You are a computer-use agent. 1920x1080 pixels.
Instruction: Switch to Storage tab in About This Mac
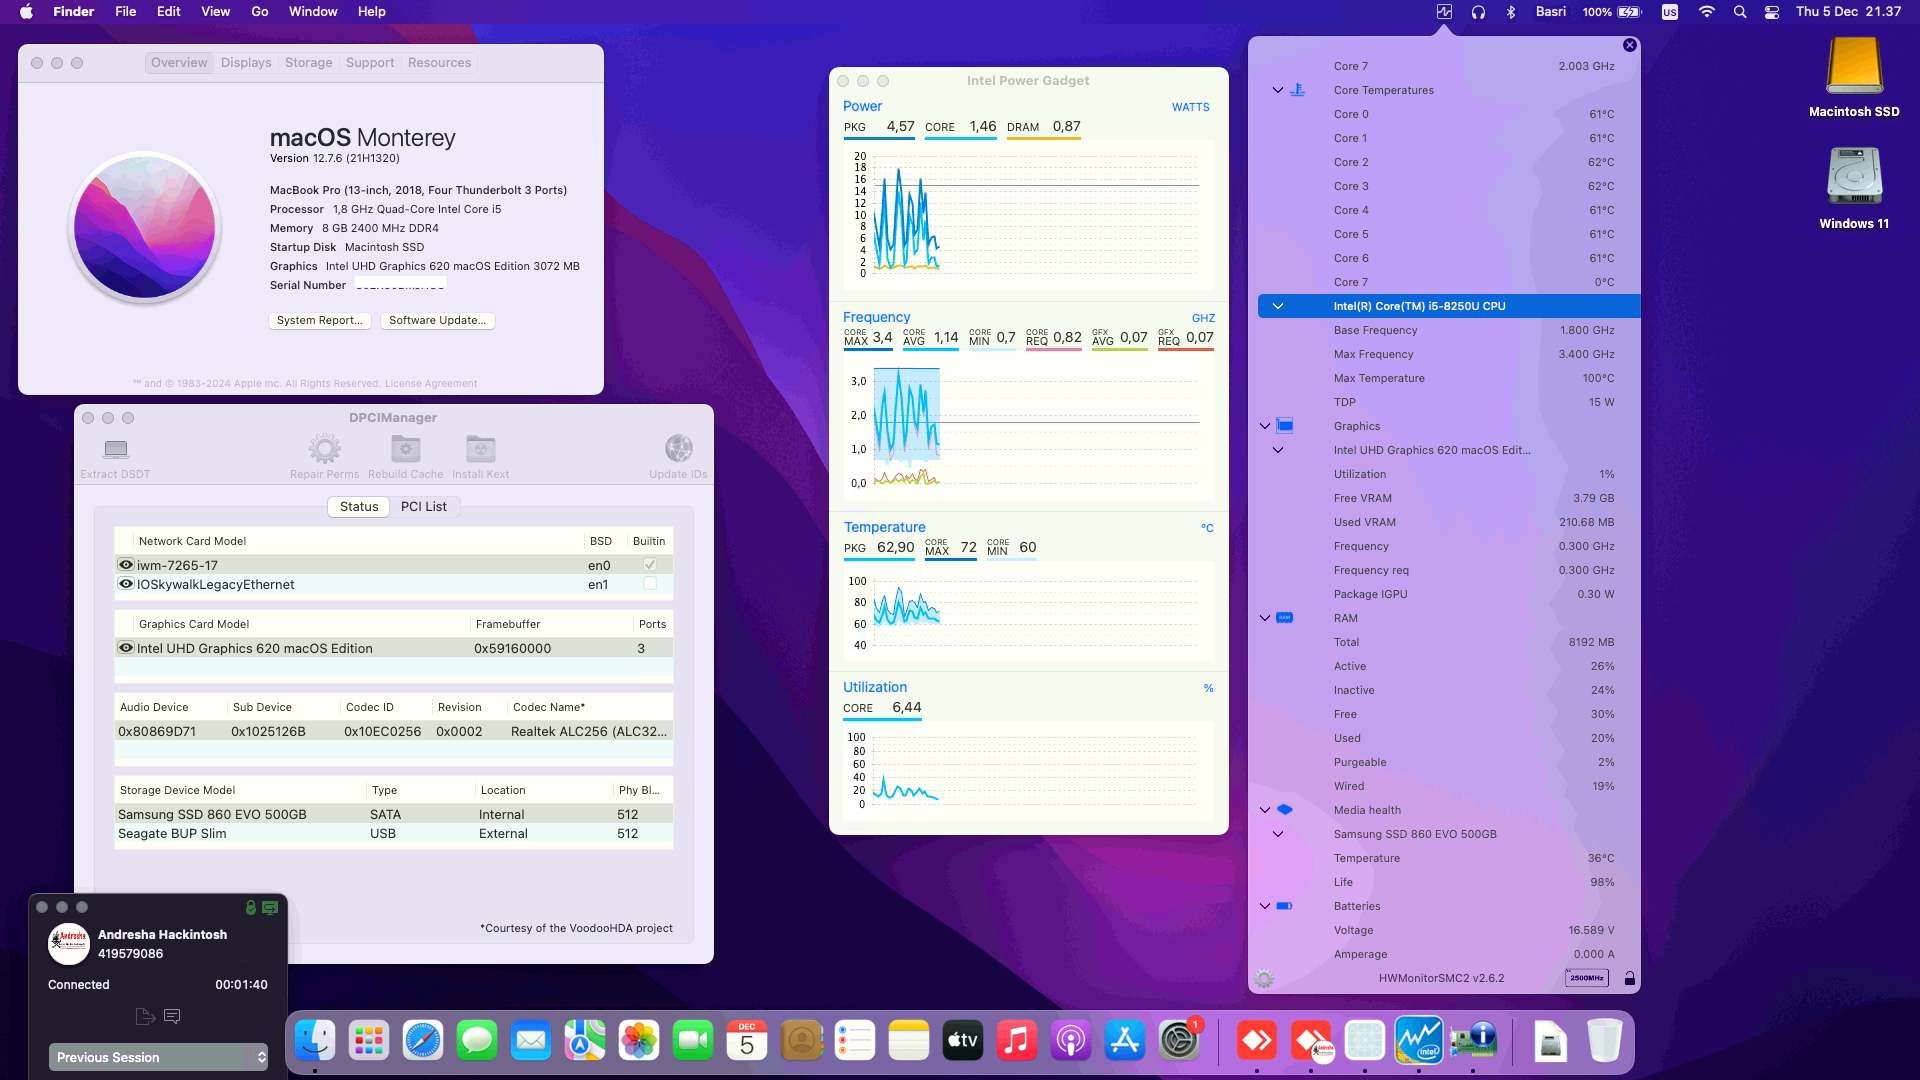(x=308, y=62)
